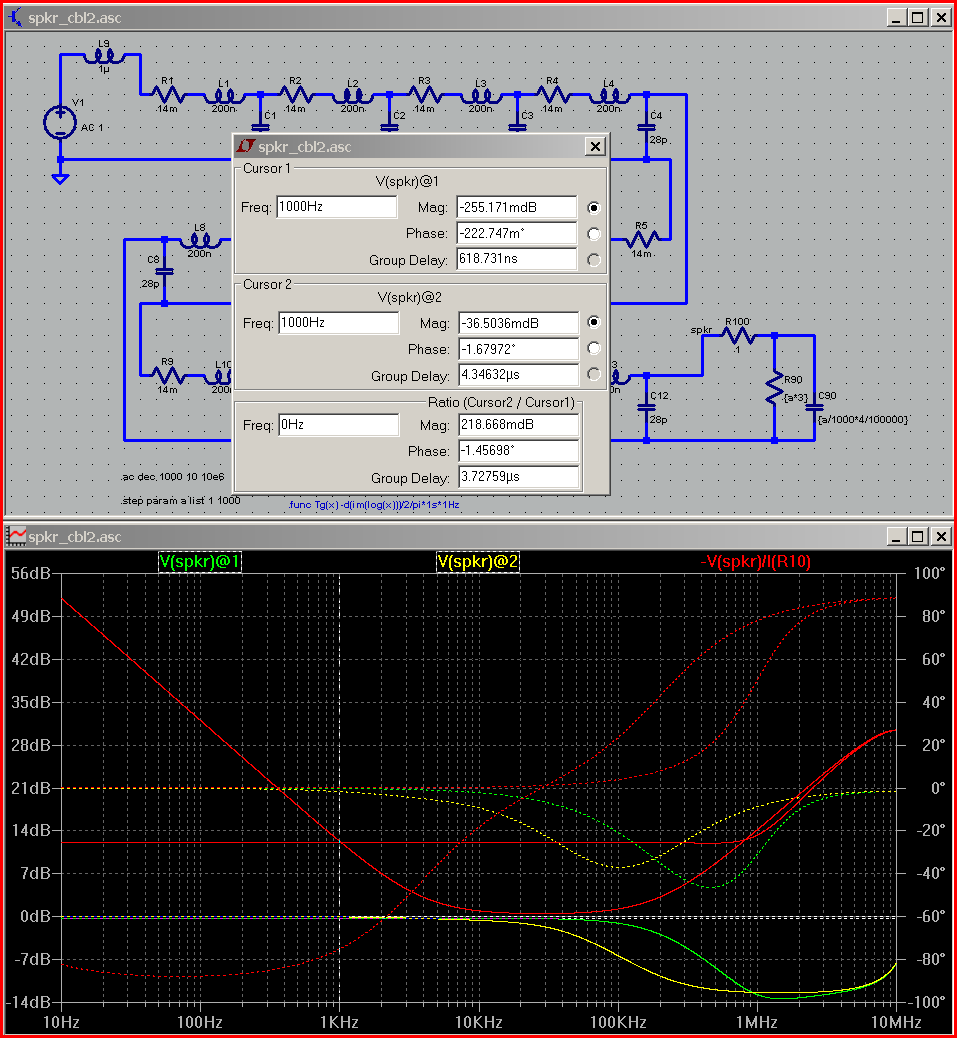Maximize the schematic window
The image size is (957, 1038).
point(918,18)
